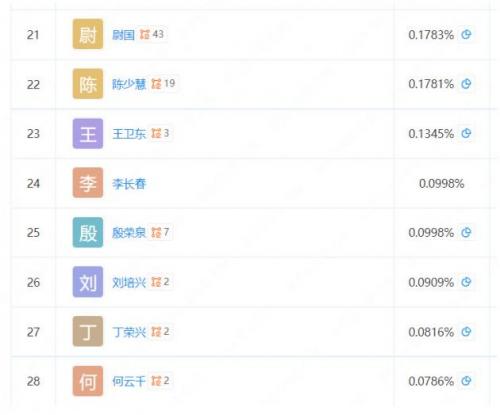Open shareholder link 尉国
500x415 pixels.
pos(123,34)
